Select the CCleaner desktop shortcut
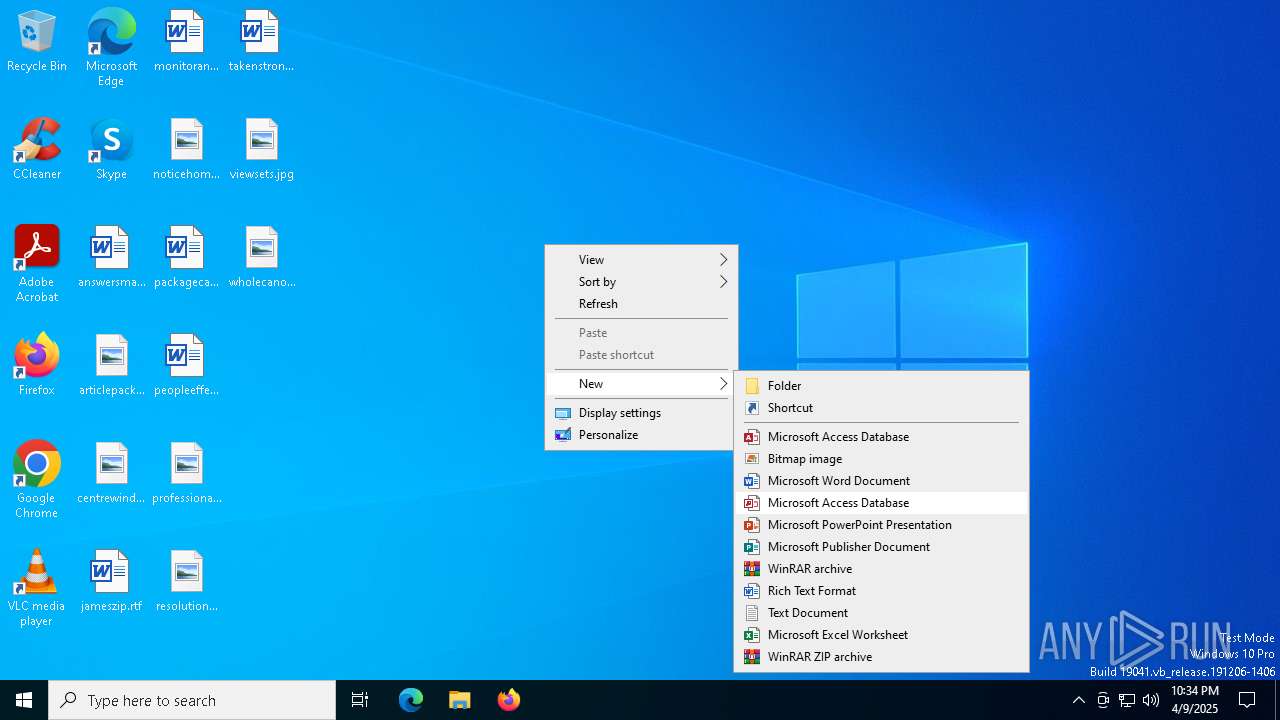The width and height of the screenshot is (1280, 720). 37,150
